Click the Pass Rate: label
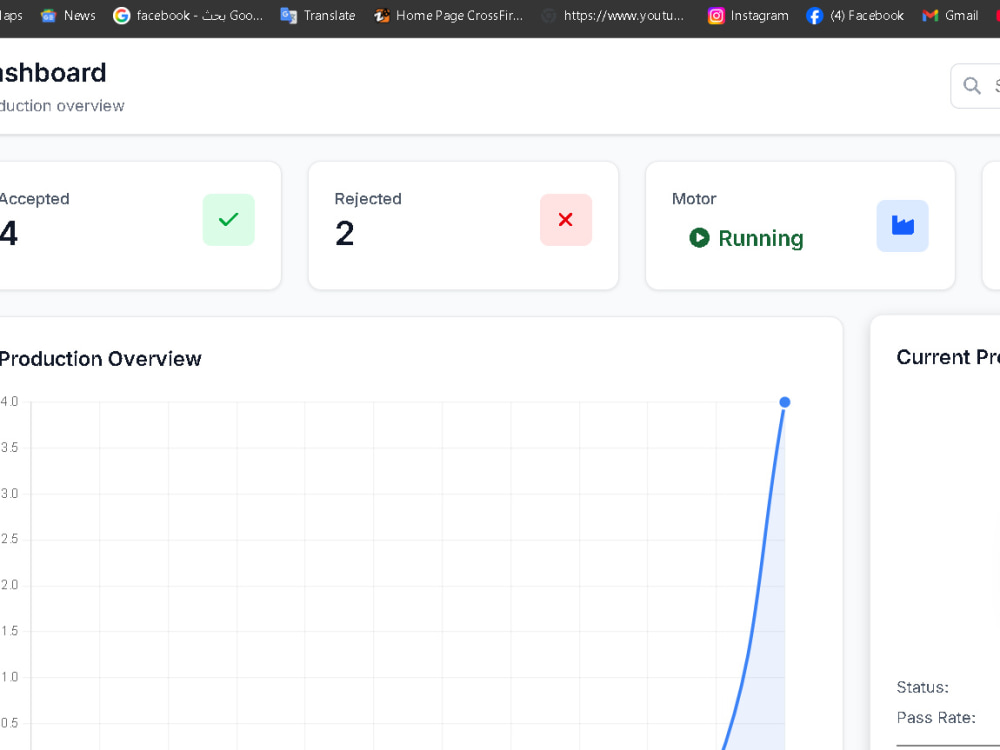Viewport: 1000px width, 750px height. tap(936, 718)
